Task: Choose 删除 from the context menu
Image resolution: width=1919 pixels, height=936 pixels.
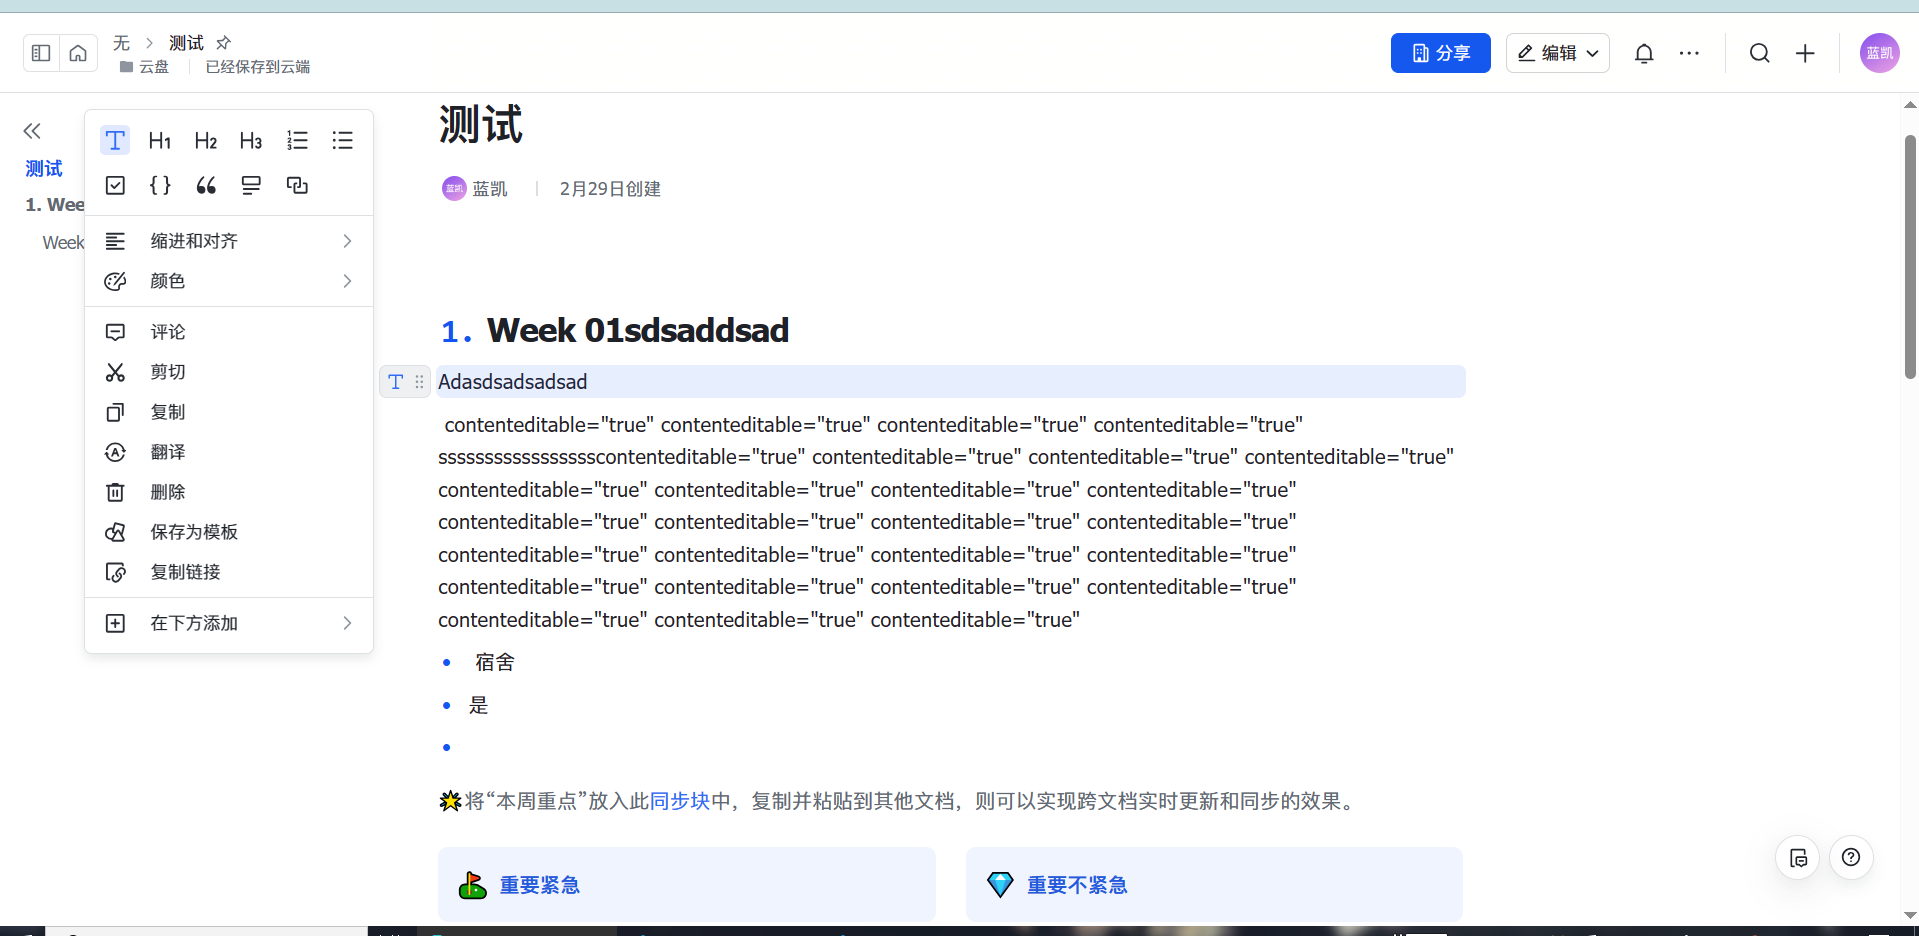Action: [168, 492]
